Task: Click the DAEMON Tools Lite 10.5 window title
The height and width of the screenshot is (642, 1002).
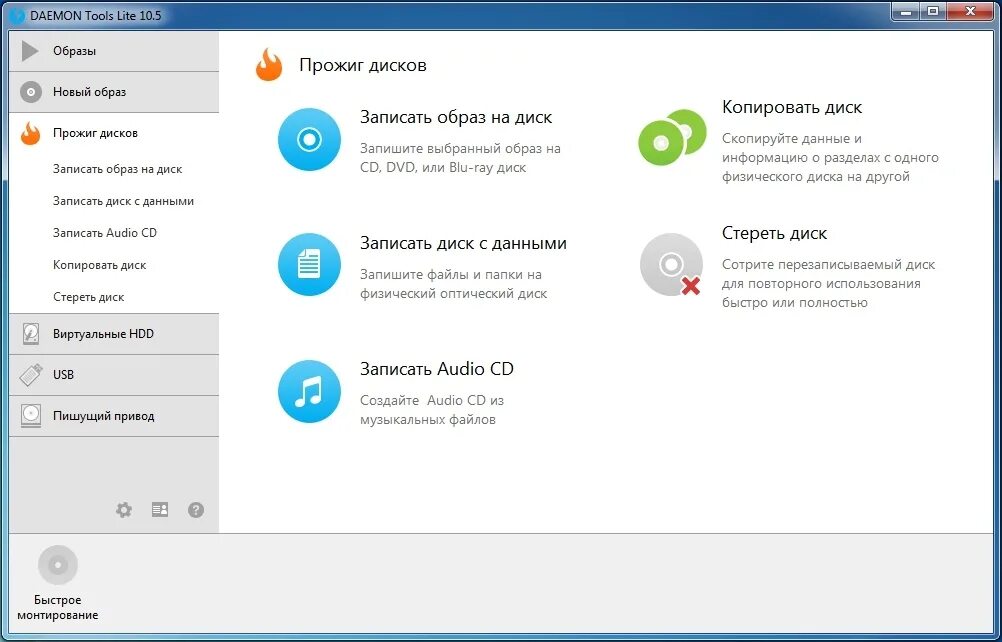Action: pos(96,16)
